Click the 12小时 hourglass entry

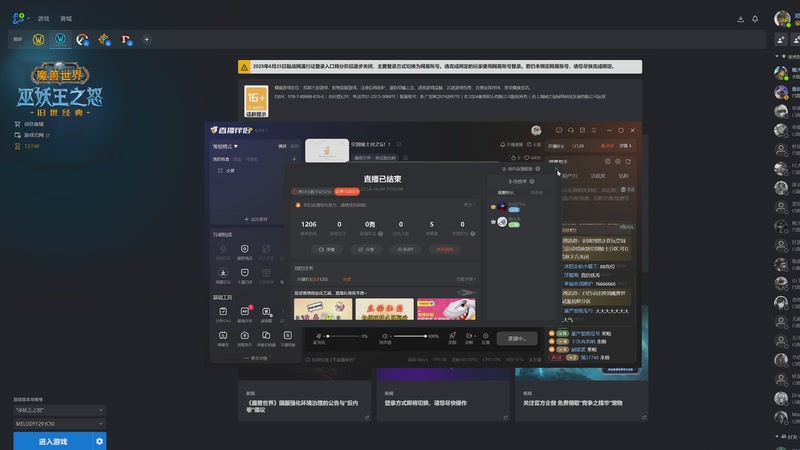(x=27, y=146)
